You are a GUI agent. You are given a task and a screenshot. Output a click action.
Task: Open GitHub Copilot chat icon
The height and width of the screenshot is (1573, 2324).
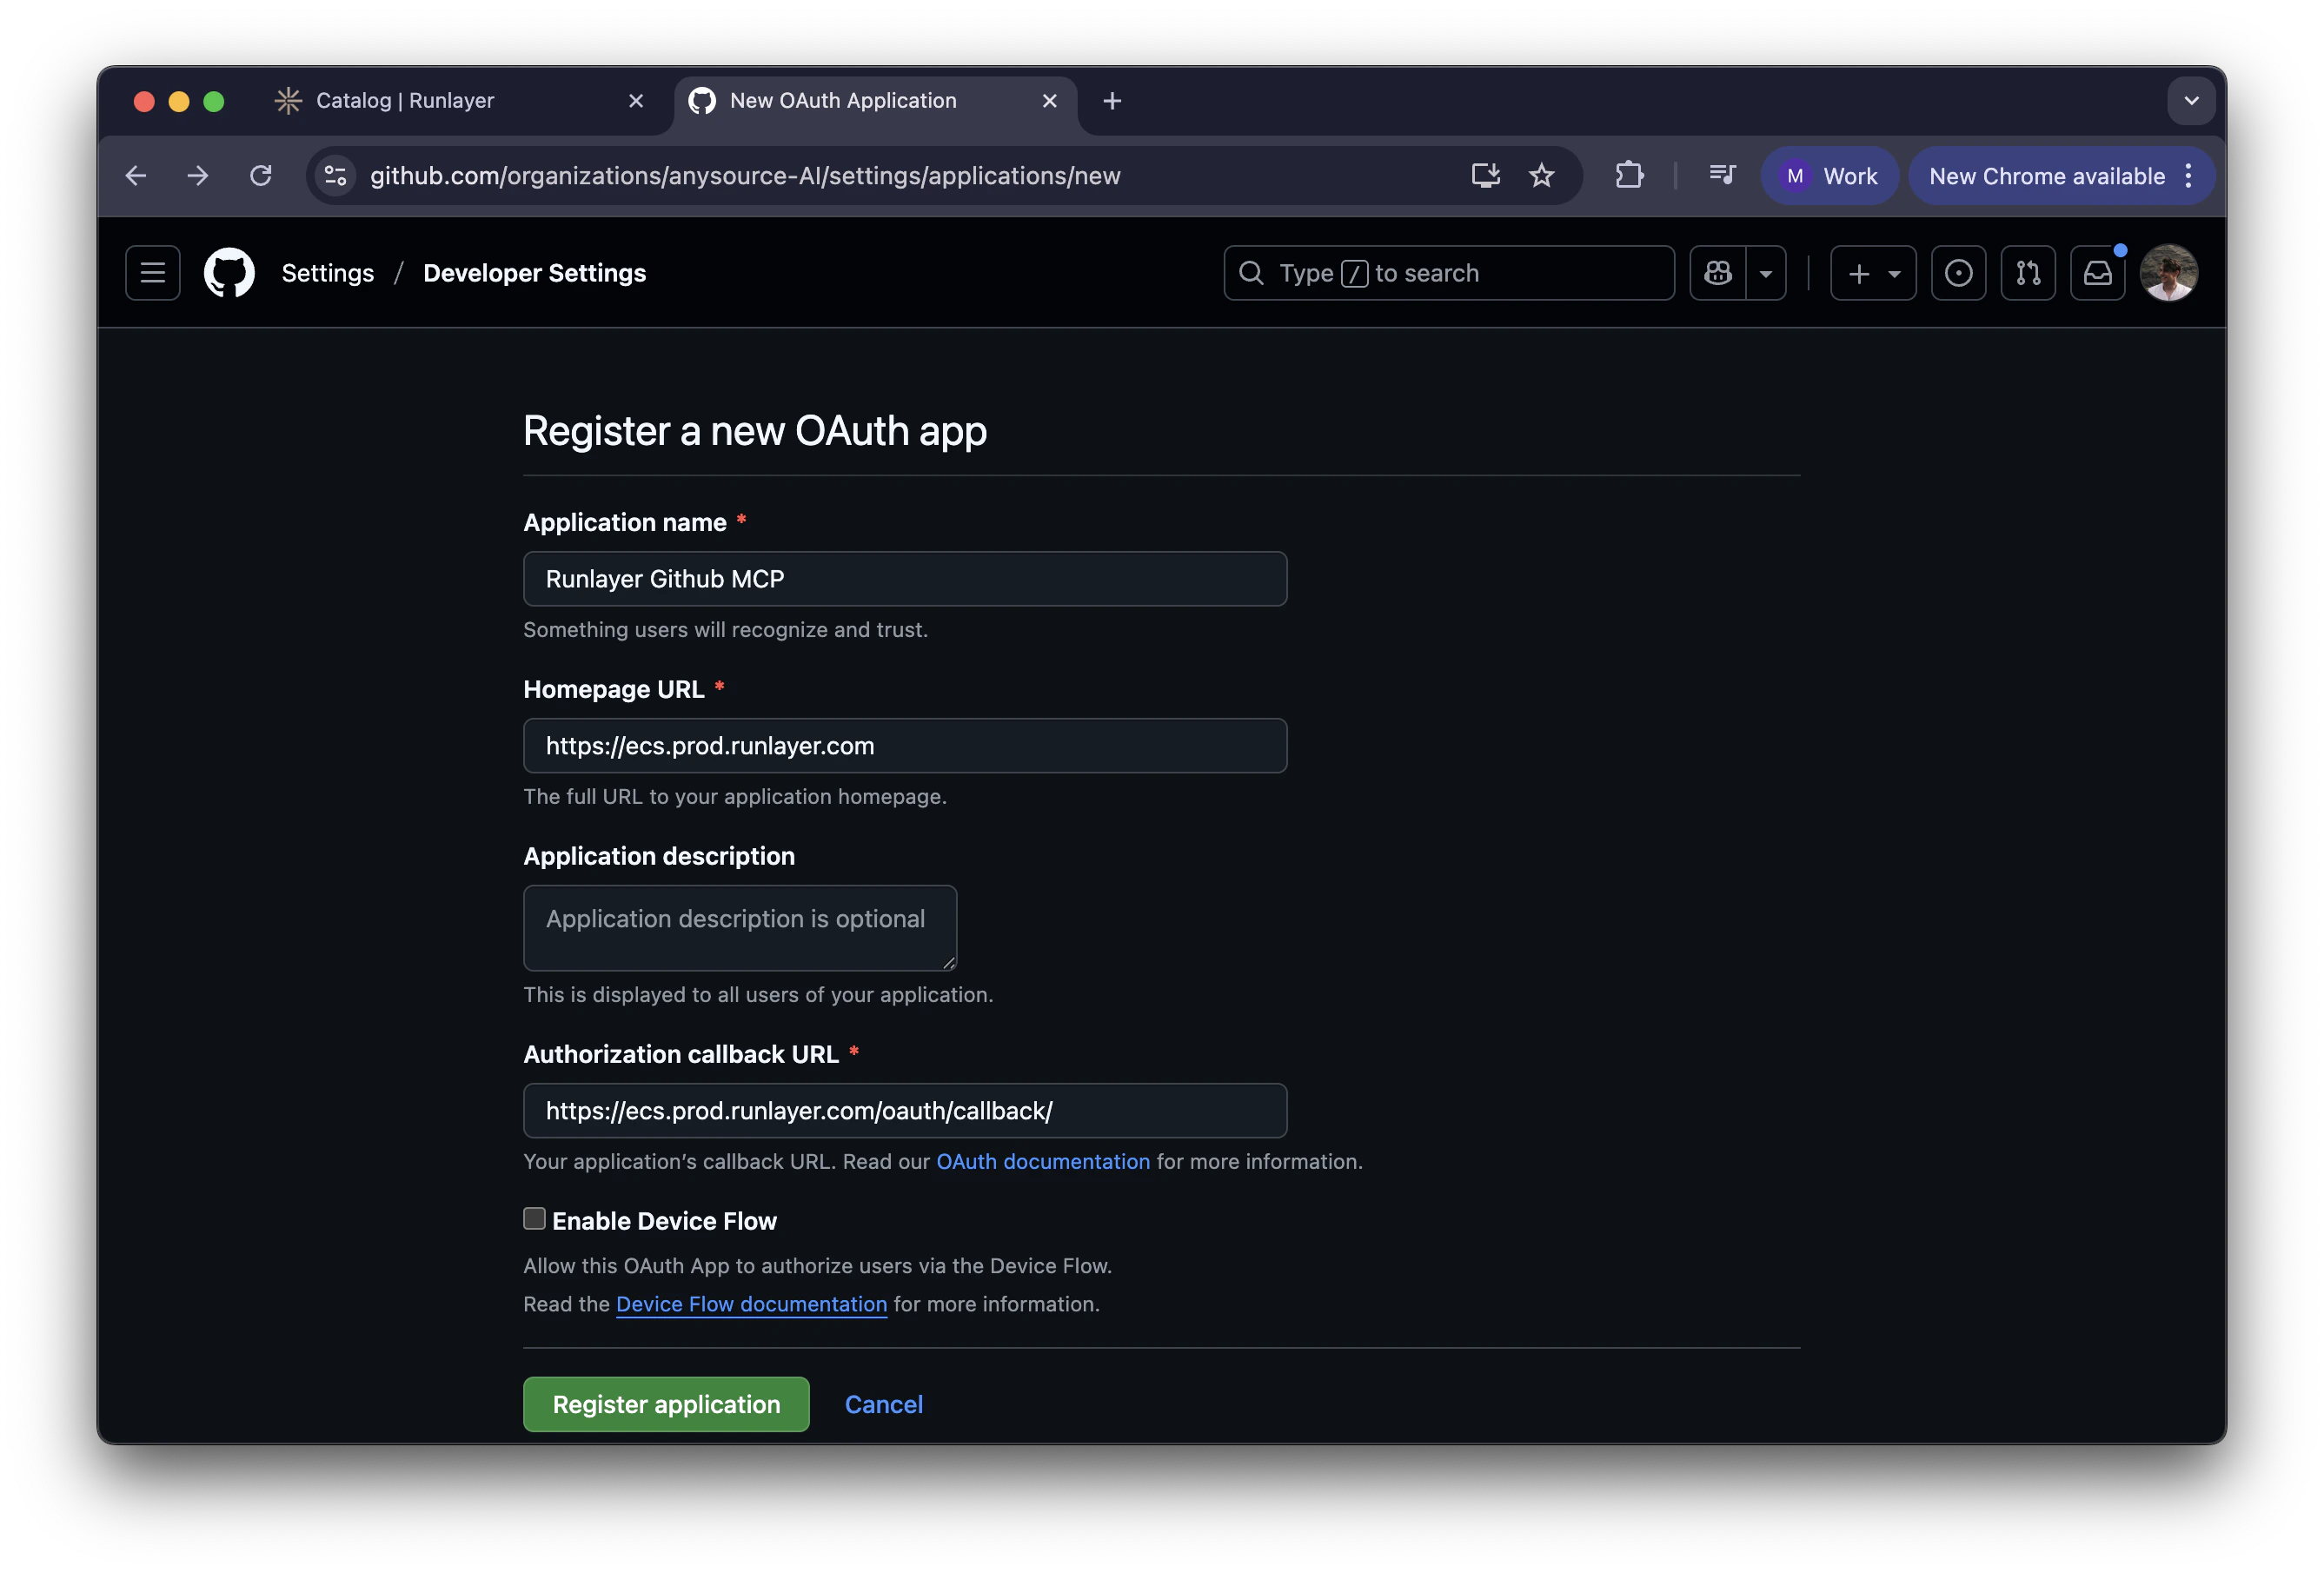tap(1717, 273)
